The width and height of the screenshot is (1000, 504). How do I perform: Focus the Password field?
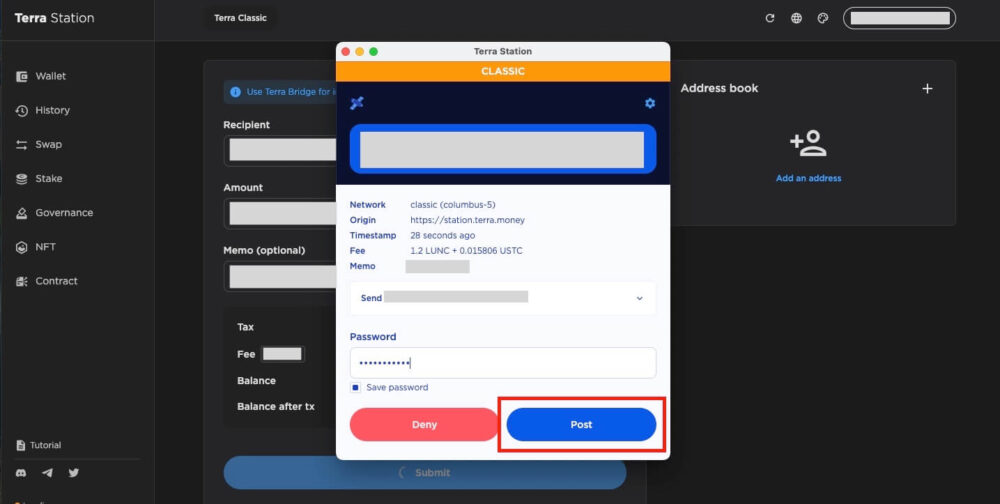pos(503,363)
